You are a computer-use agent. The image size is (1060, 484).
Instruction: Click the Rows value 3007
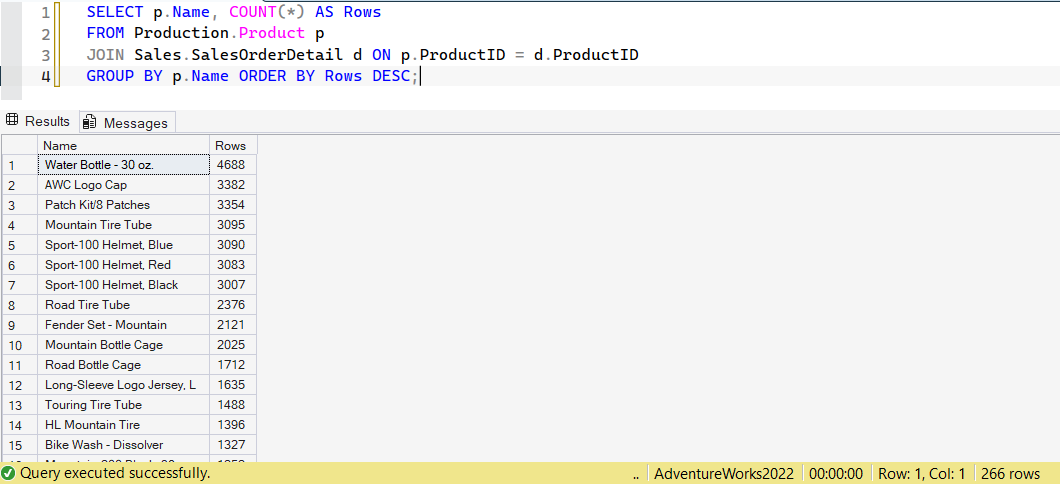233,285
